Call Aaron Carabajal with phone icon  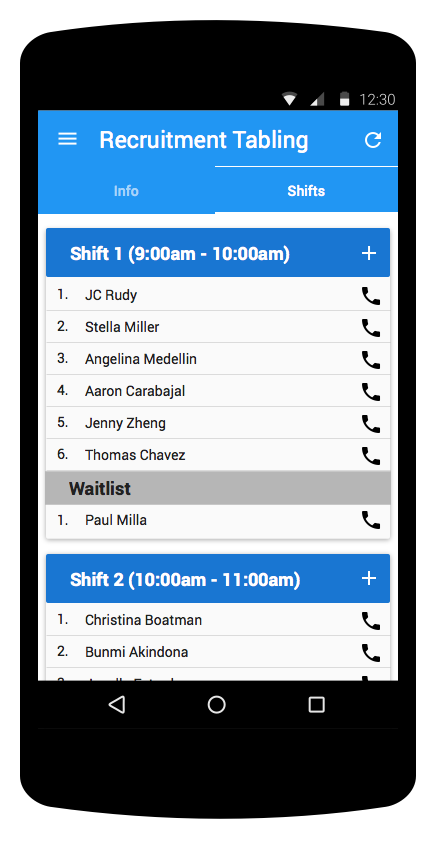pyautogui.click(x=370, y=392)
